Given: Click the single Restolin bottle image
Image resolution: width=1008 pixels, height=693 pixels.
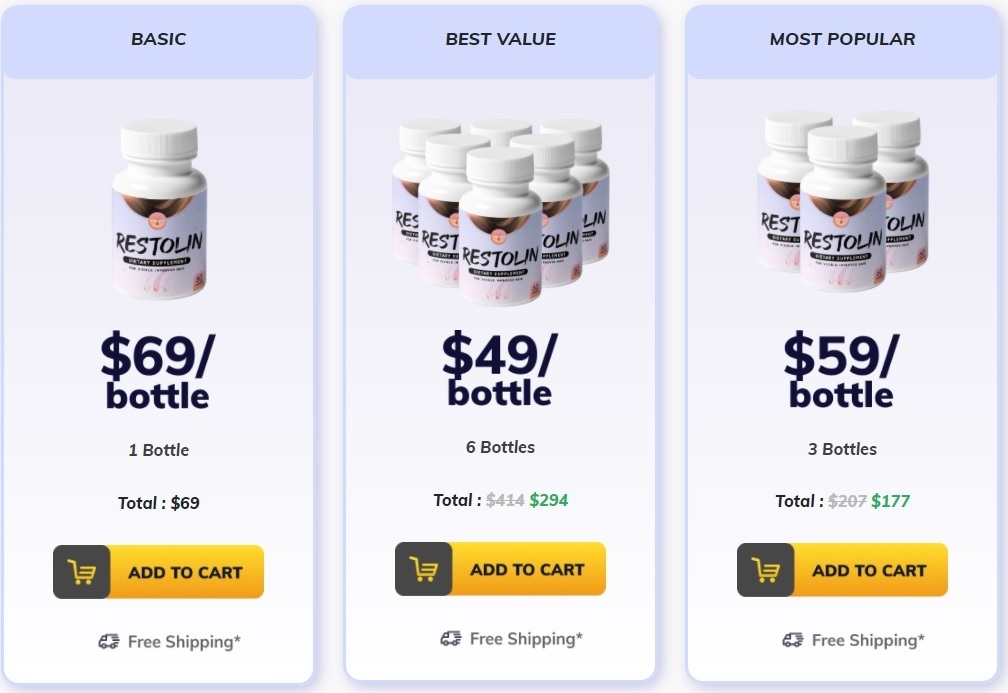Looking at the screenshot, I should (x=159, y=209).
